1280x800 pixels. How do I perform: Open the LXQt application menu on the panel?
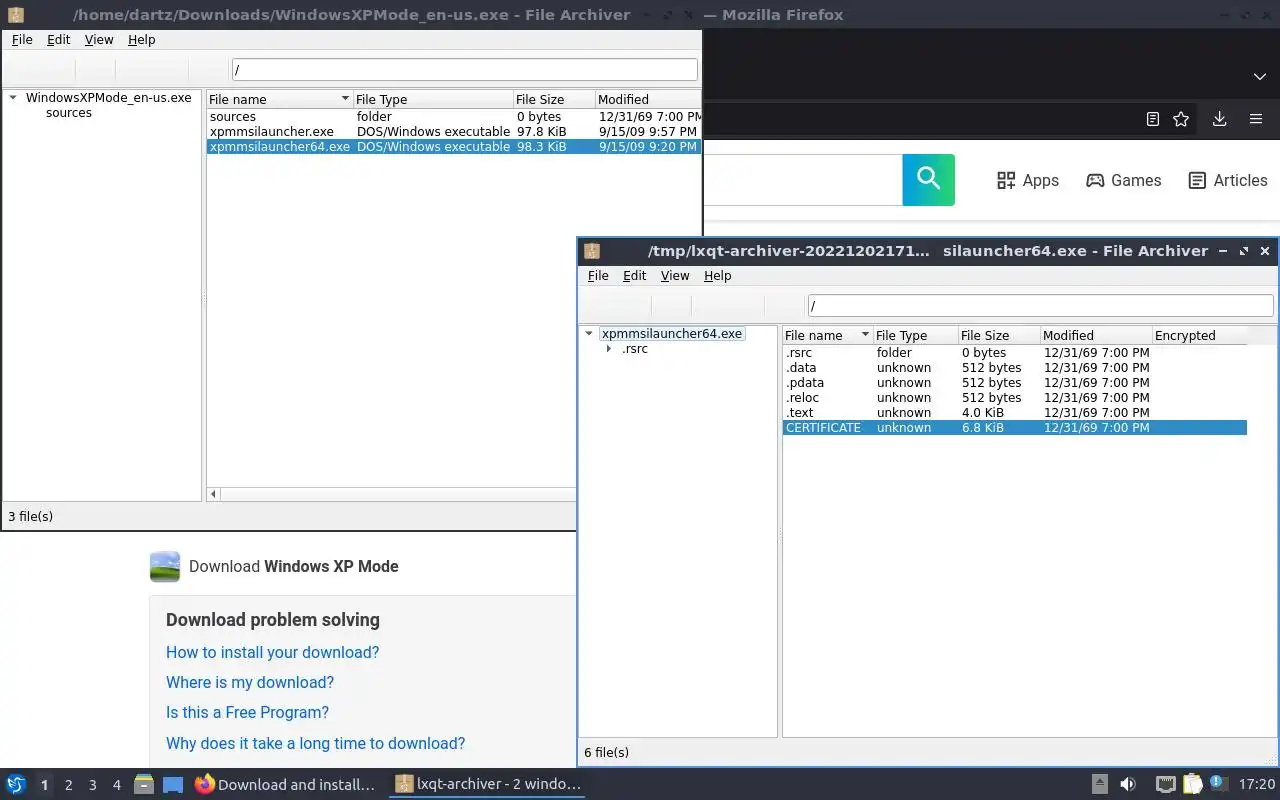(x=16, y=784)
